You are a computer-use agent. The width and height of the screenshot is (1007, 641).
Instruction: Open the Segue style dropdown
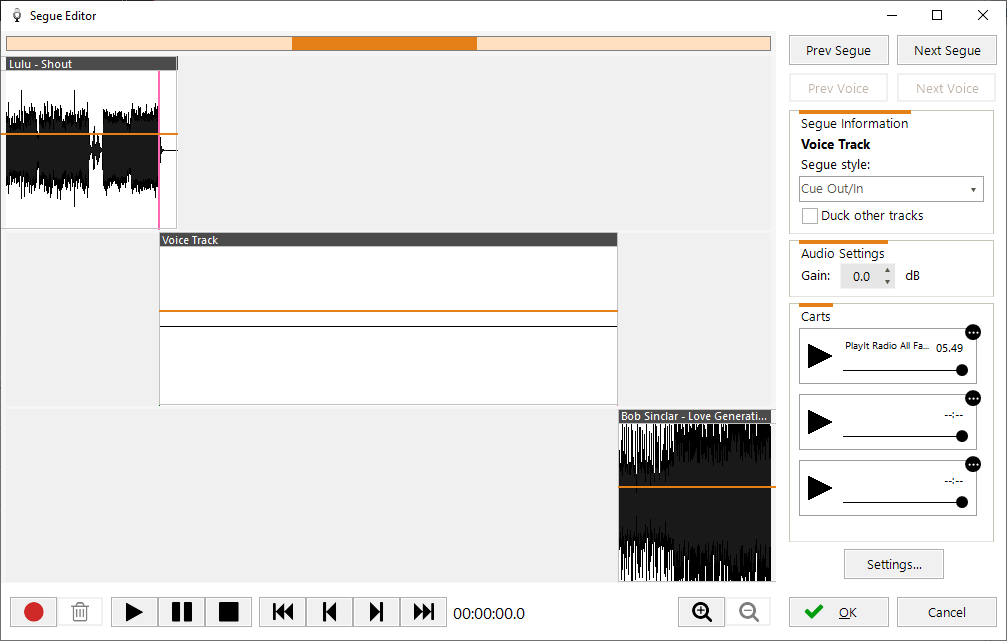(x=891, y=189)
